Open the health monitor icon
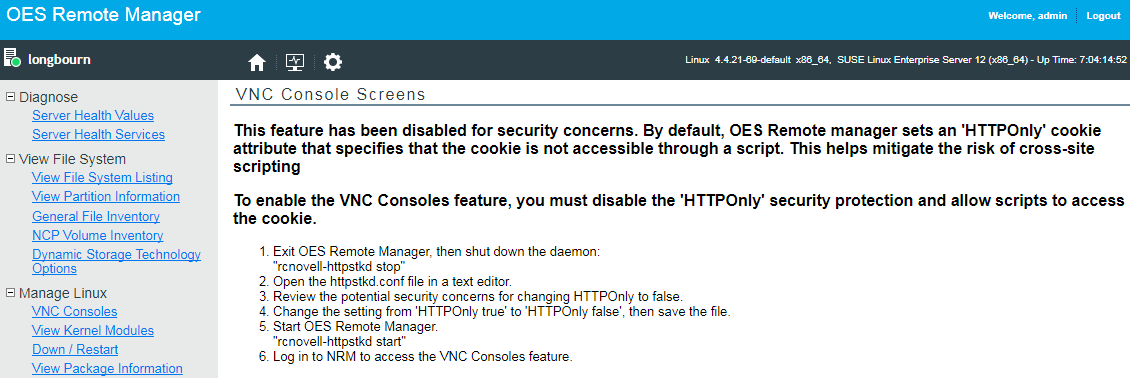Viewport: 1130px width, 378px height. [x=295, y=63]
